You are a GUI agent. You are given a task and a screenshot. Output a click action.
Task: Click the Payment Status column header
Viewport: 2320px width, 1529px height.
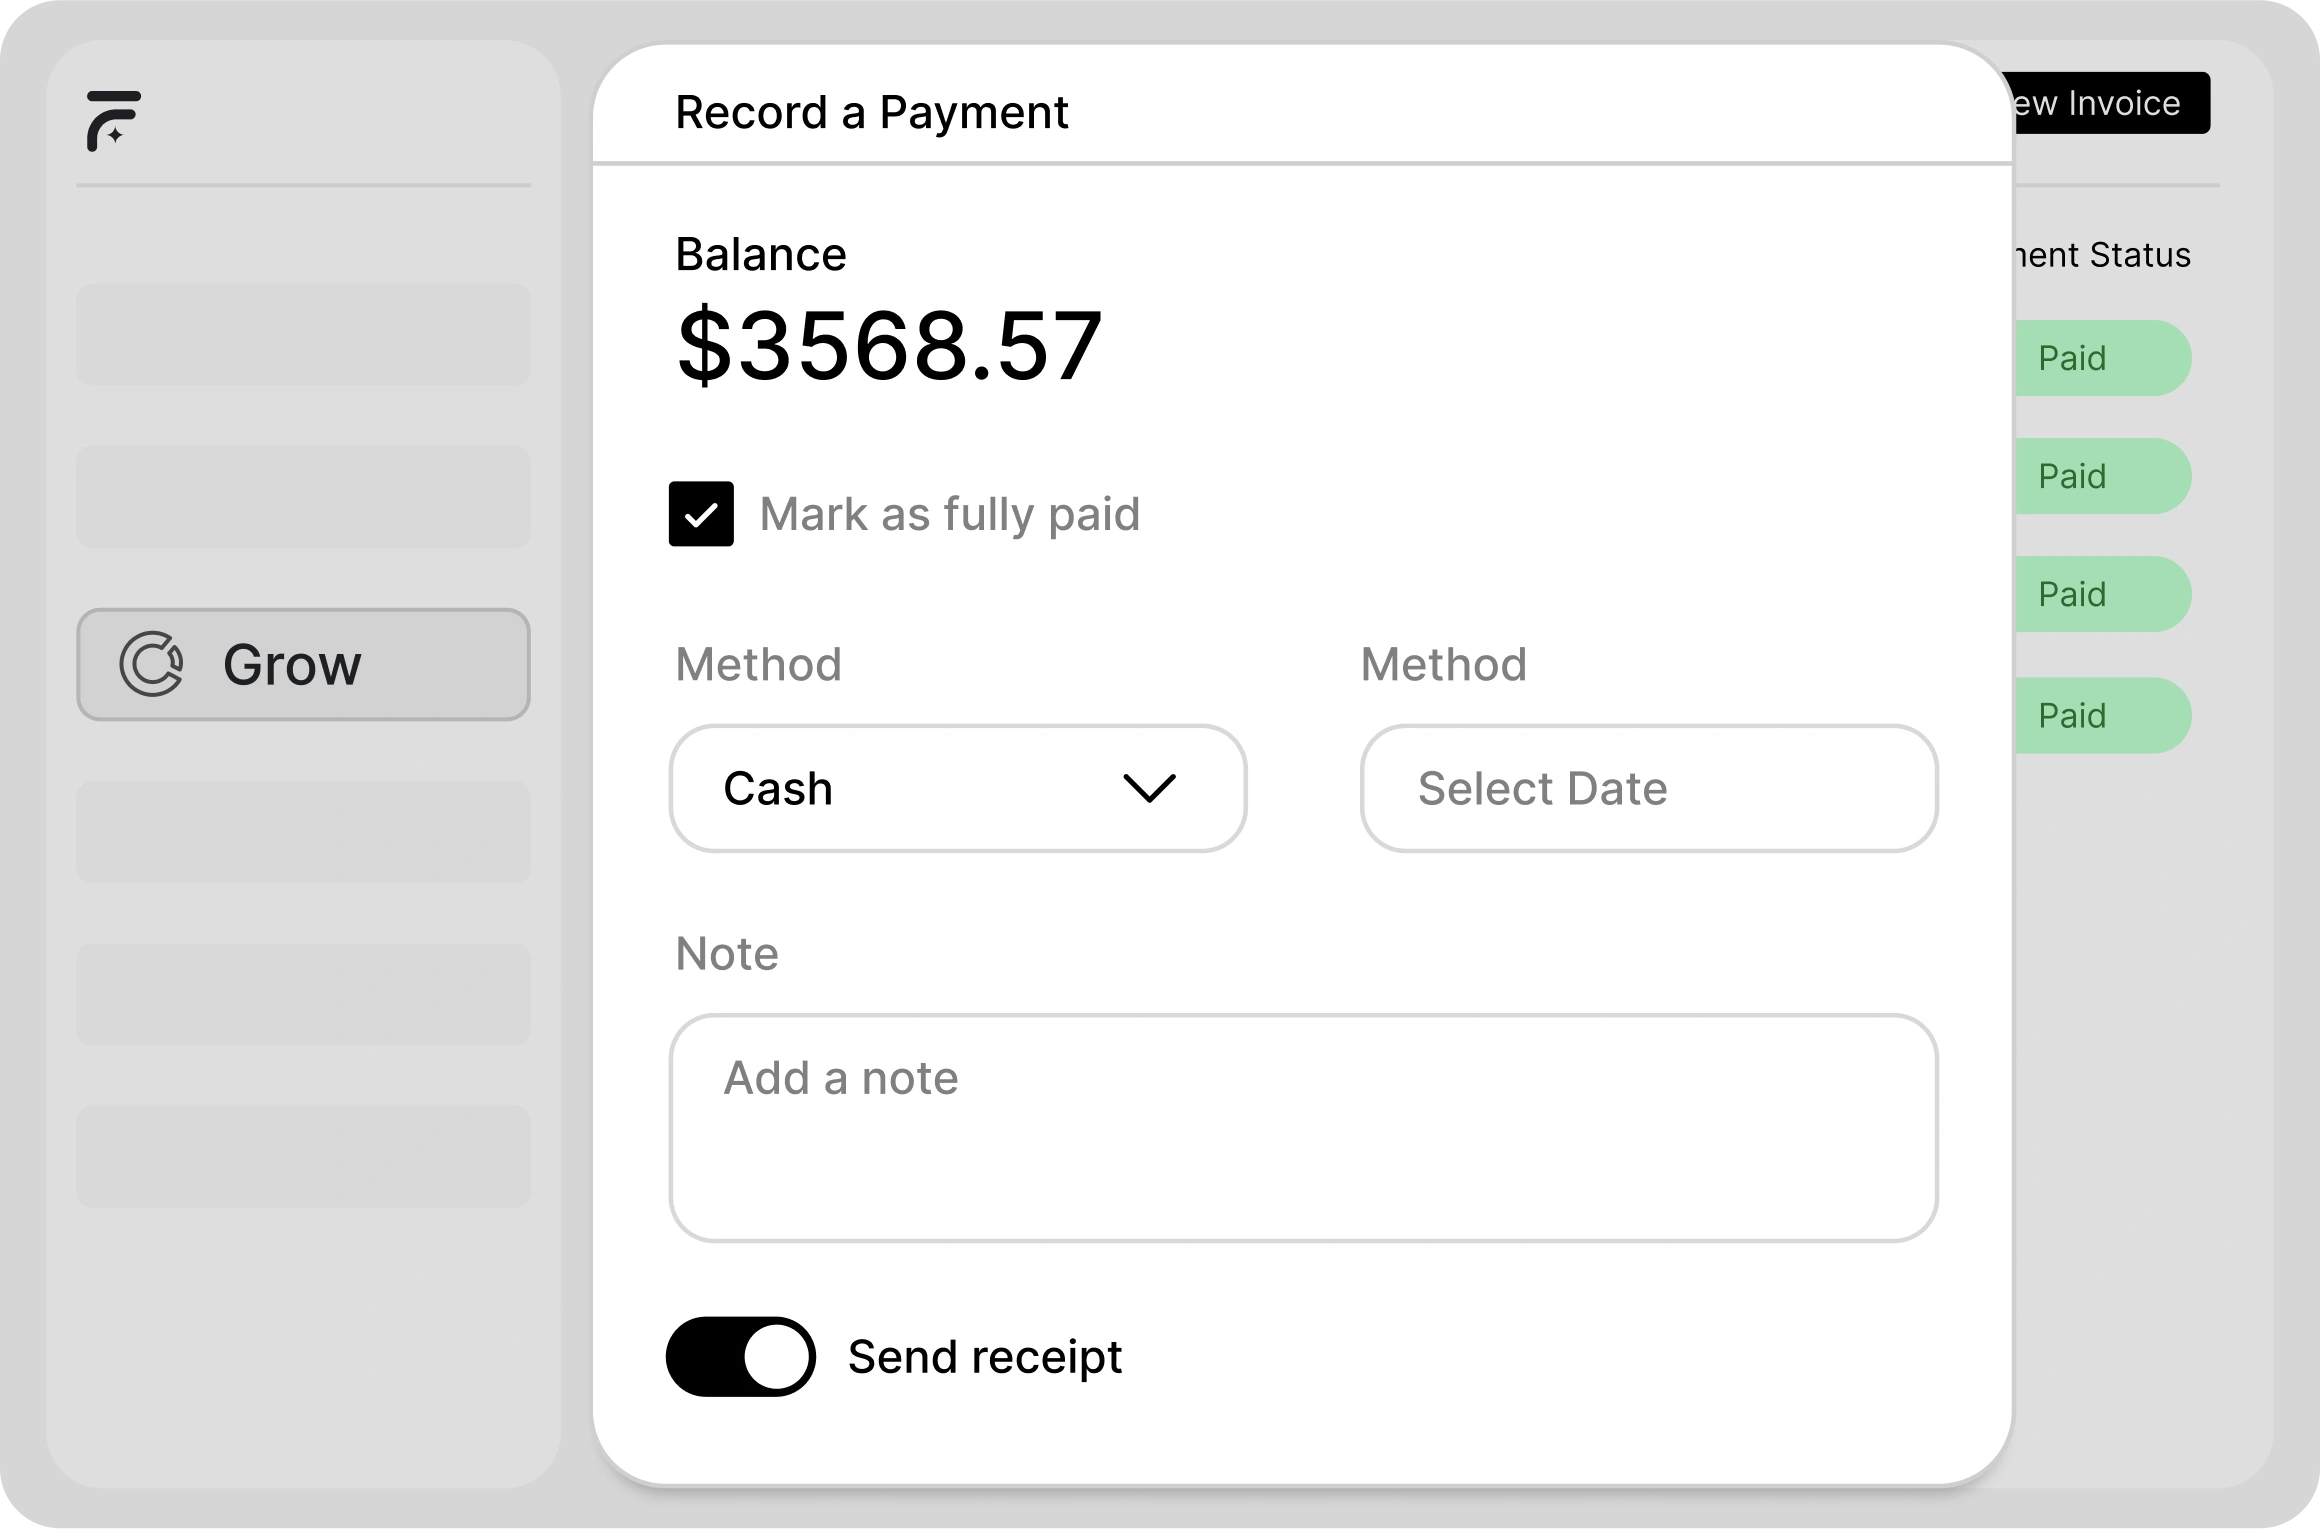pyautogui.click(x=2102, y=255)
